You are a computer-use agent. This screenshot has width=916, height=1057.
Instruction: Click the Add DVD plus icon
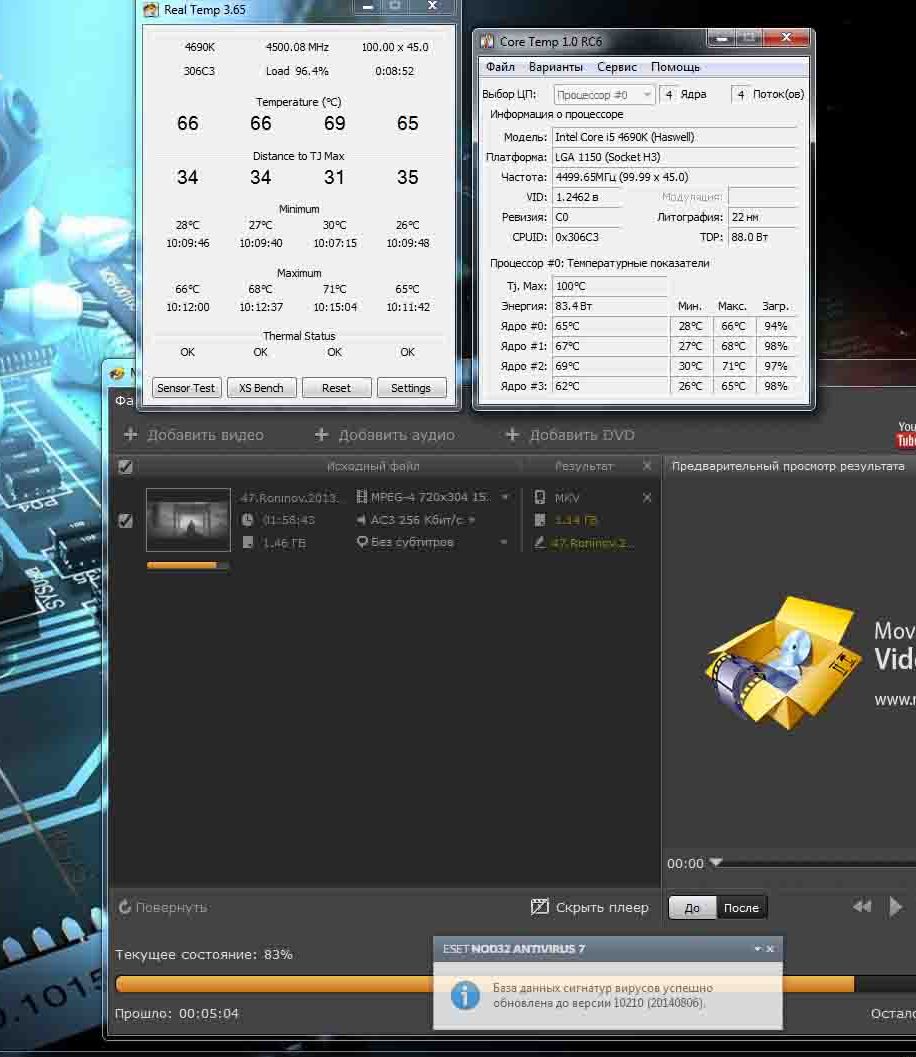512,434
